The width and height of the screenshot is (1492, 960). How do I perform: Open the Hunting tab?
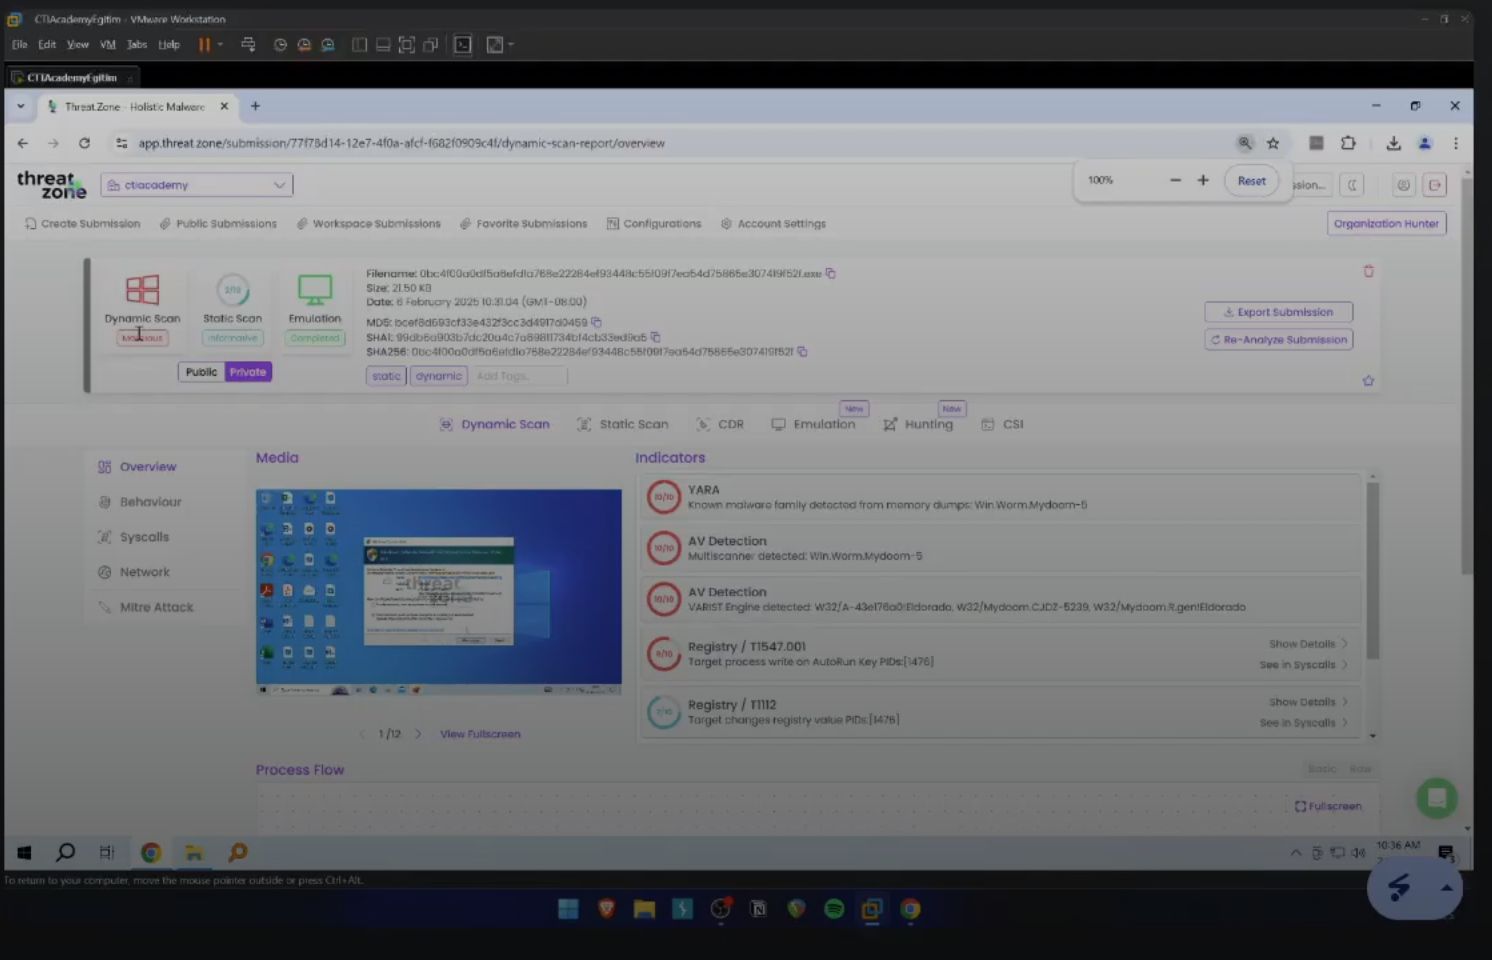918,424
